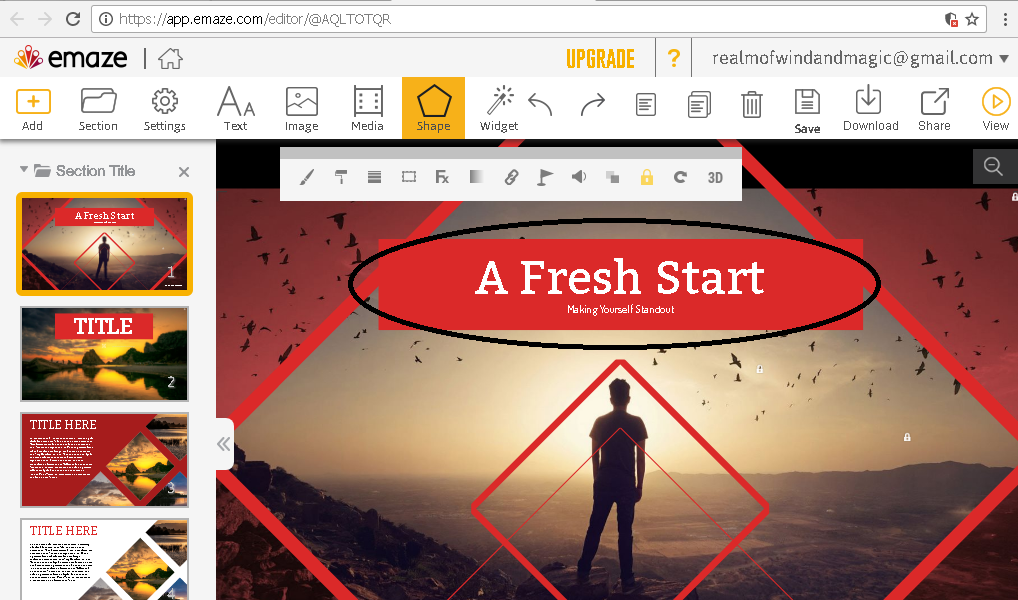Select slide 3 red TITLE HERE thumbnail
Viewport: 1018px width, 600px height.
[x=105, y=460]
